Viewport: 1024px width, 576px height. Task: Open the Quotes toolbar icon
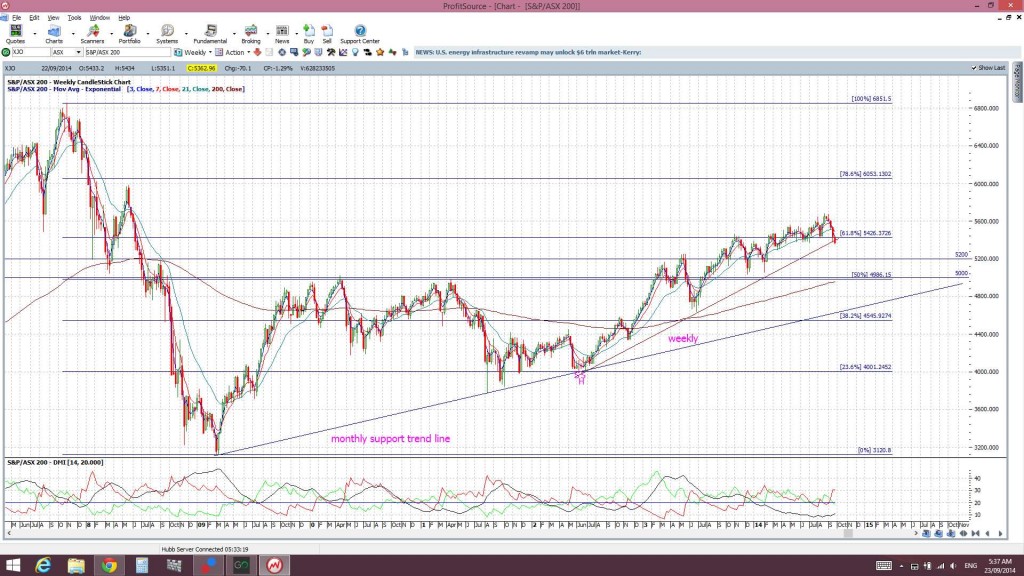15,31
